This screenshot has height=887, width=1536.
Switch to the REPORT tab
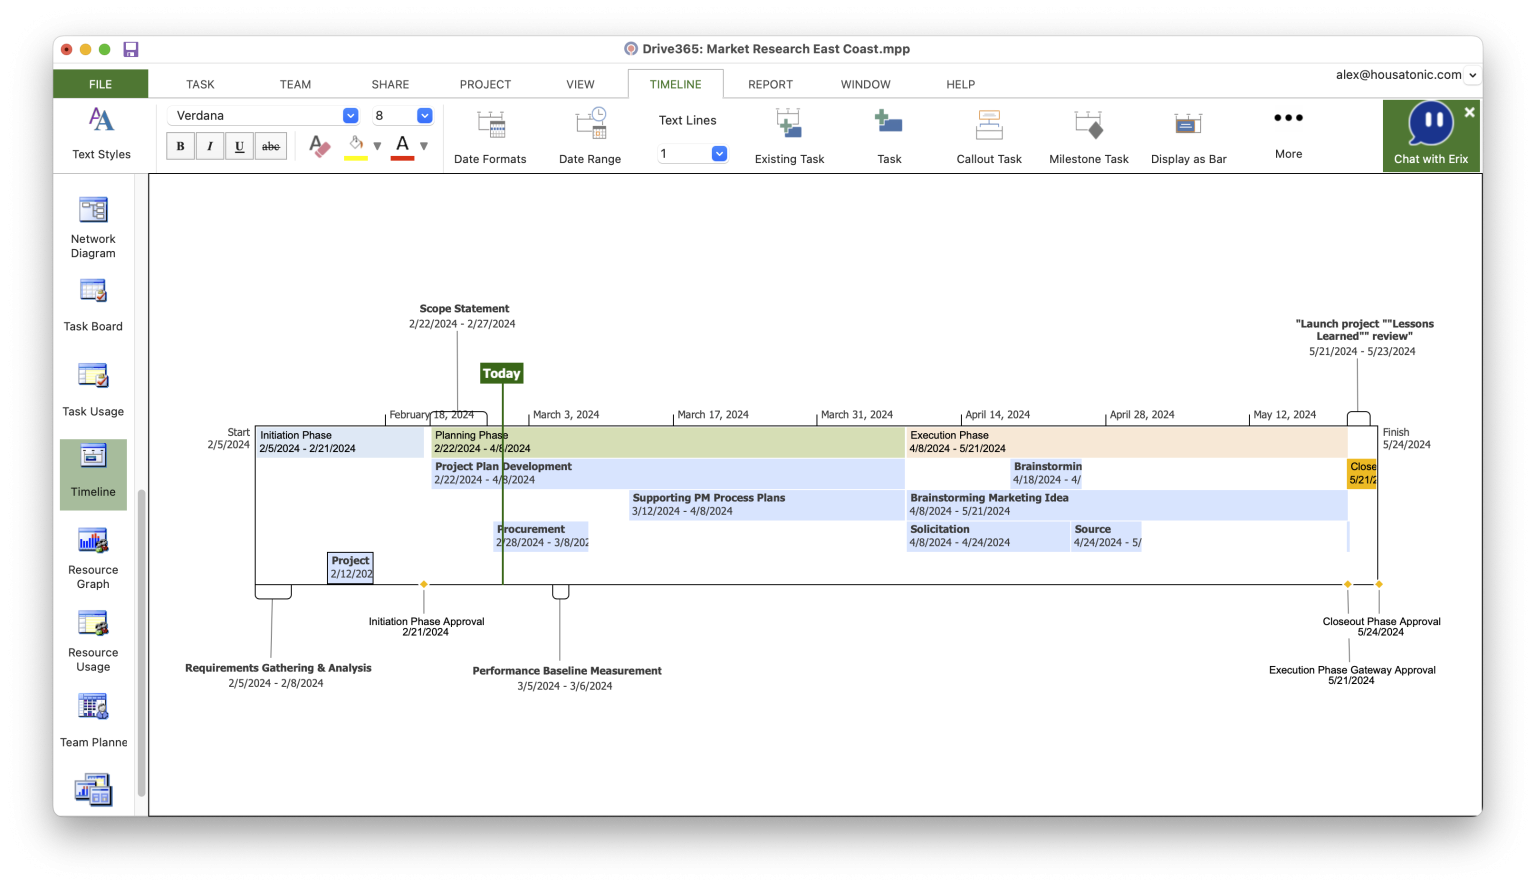[x=770, y=84]
